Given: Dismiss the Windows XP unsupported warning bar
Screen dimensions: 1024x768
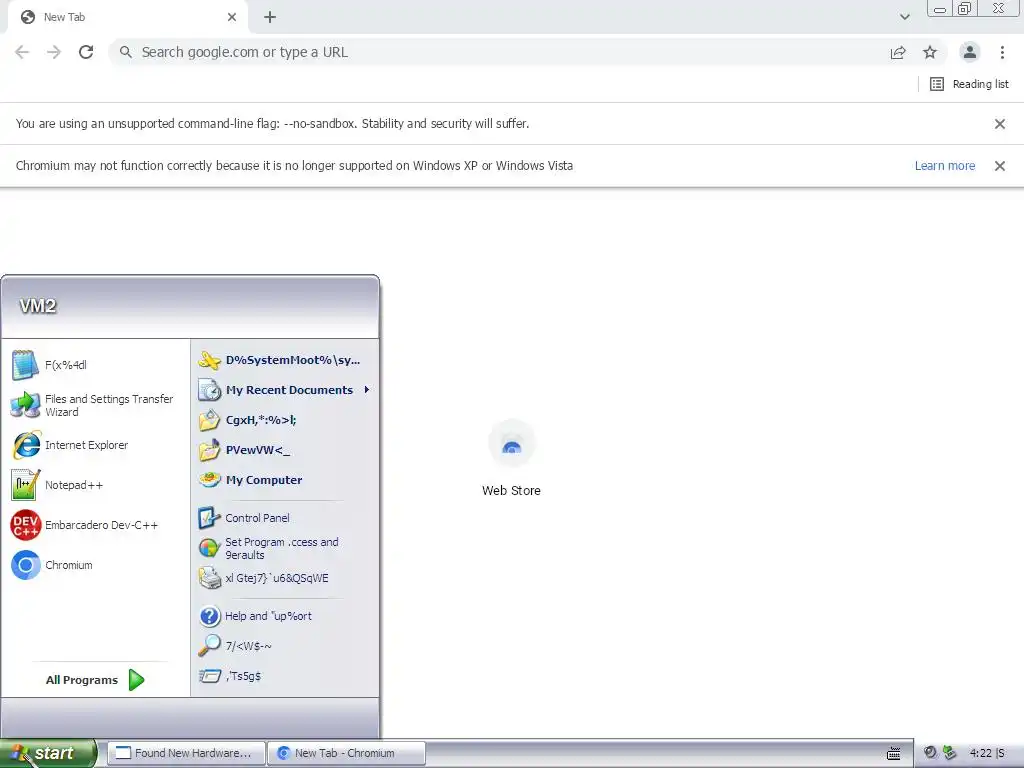Looking at the screenshot, I should coord(999,166).
